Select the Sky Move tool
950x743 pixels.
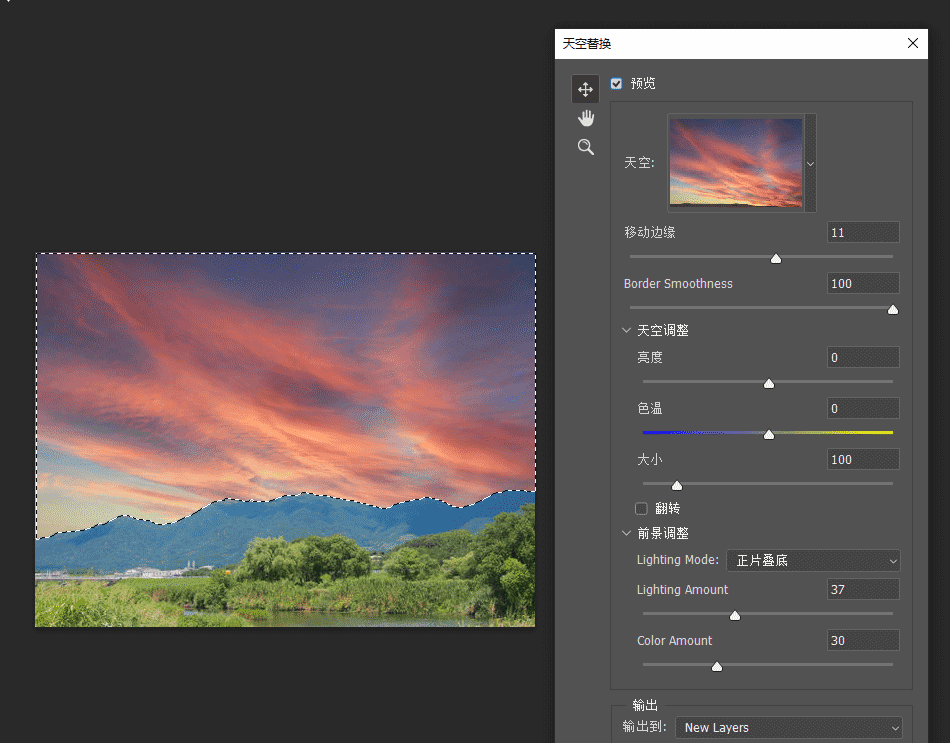coord(586,89)
